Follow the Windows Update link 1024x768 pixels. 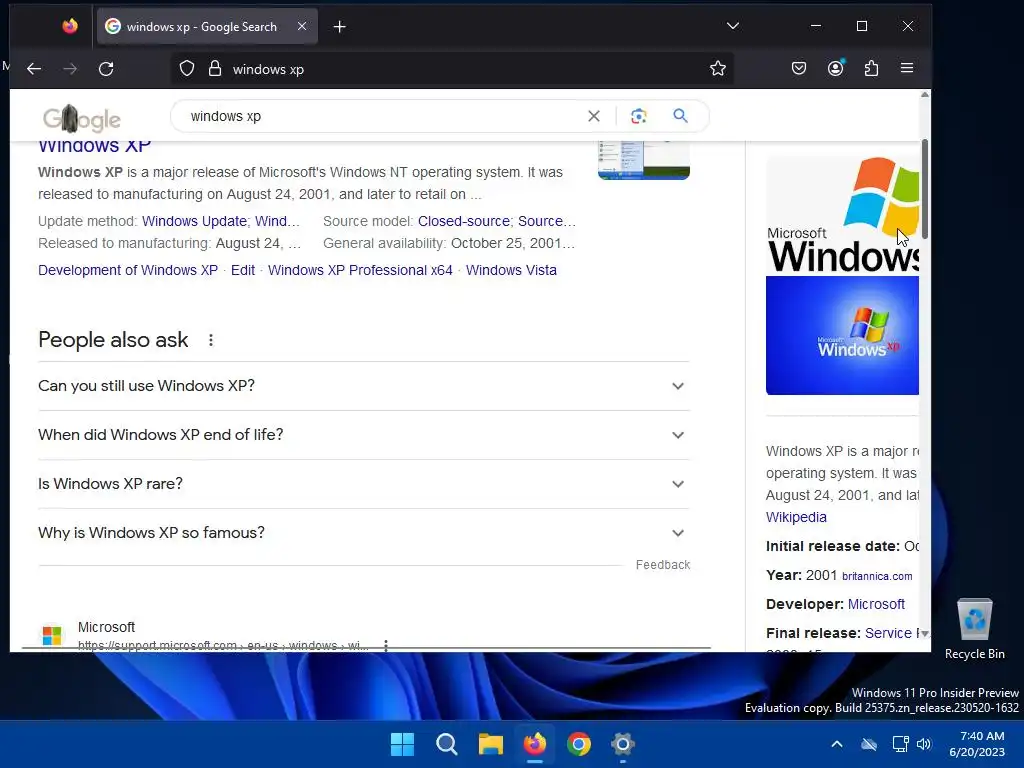pos(194,221)
